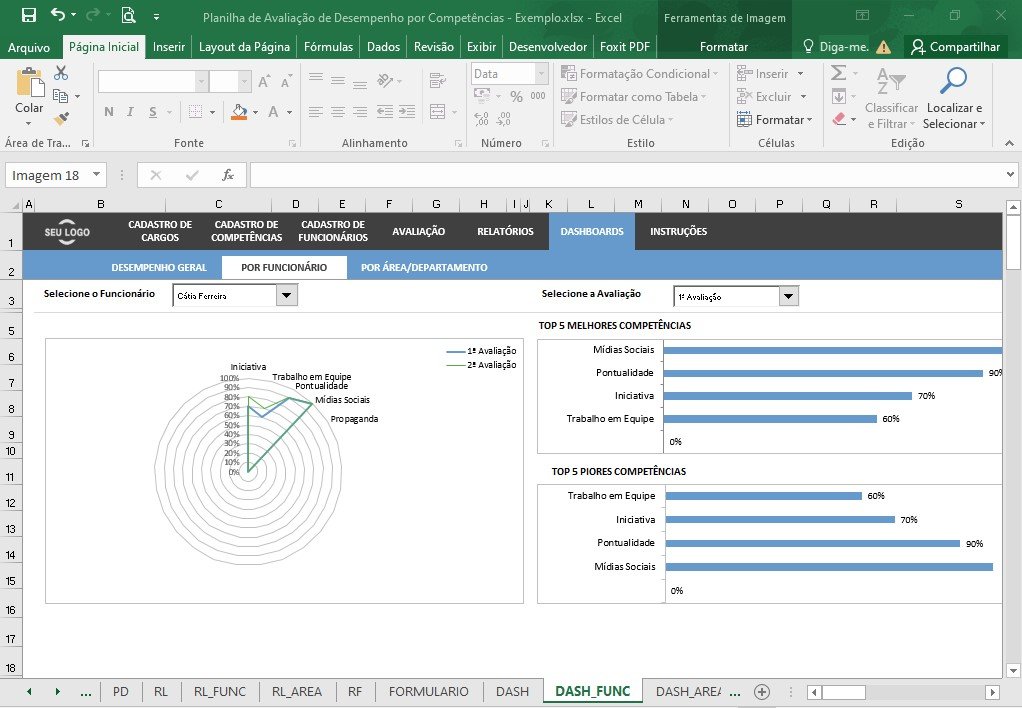Toggle Italic (I) formatting

pyautogui.click(x=130, y=112)
